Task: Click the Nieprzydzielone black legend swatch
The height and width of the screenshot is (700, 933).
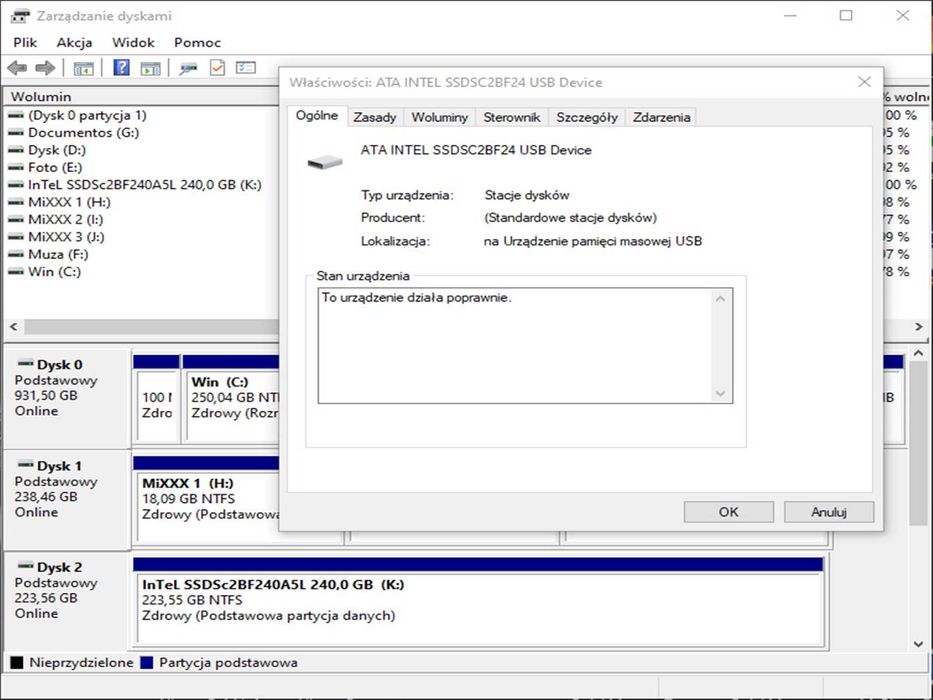Action: tap(17, 662)
